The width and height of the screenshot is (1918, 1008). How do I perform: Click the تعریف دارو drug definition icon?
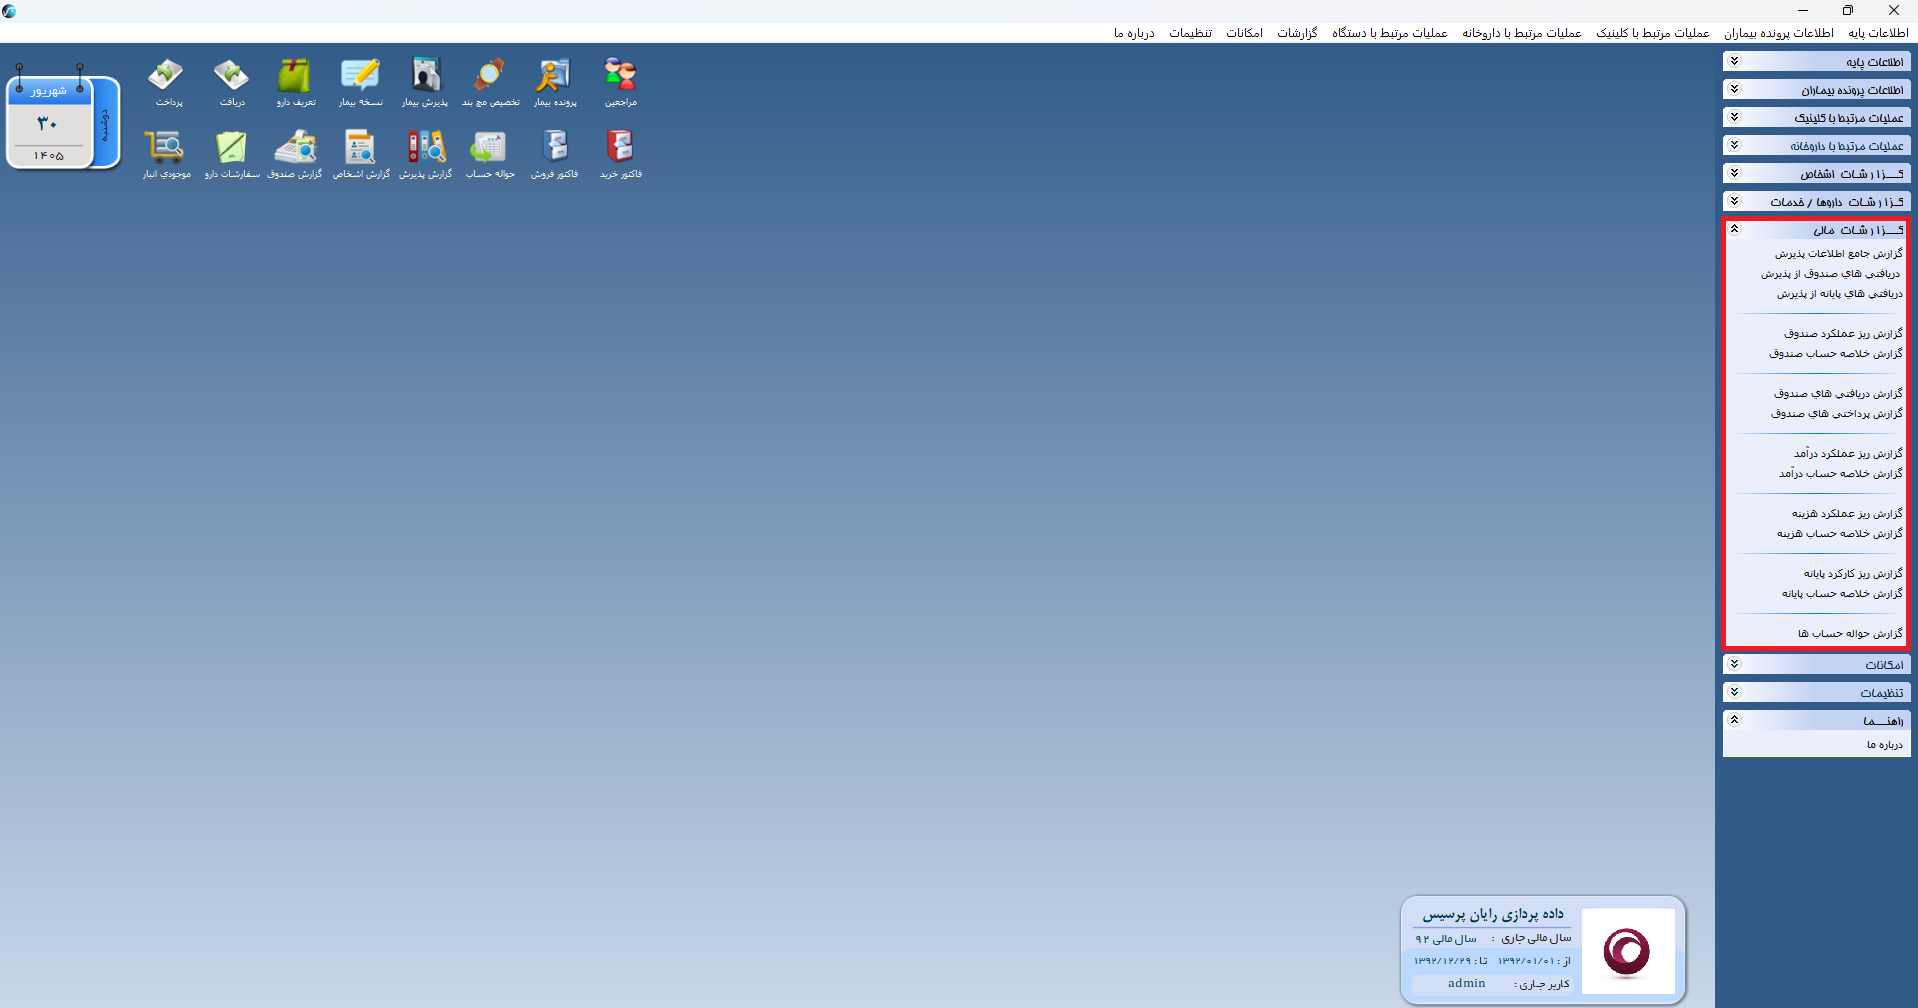click(x=295, y=81)
